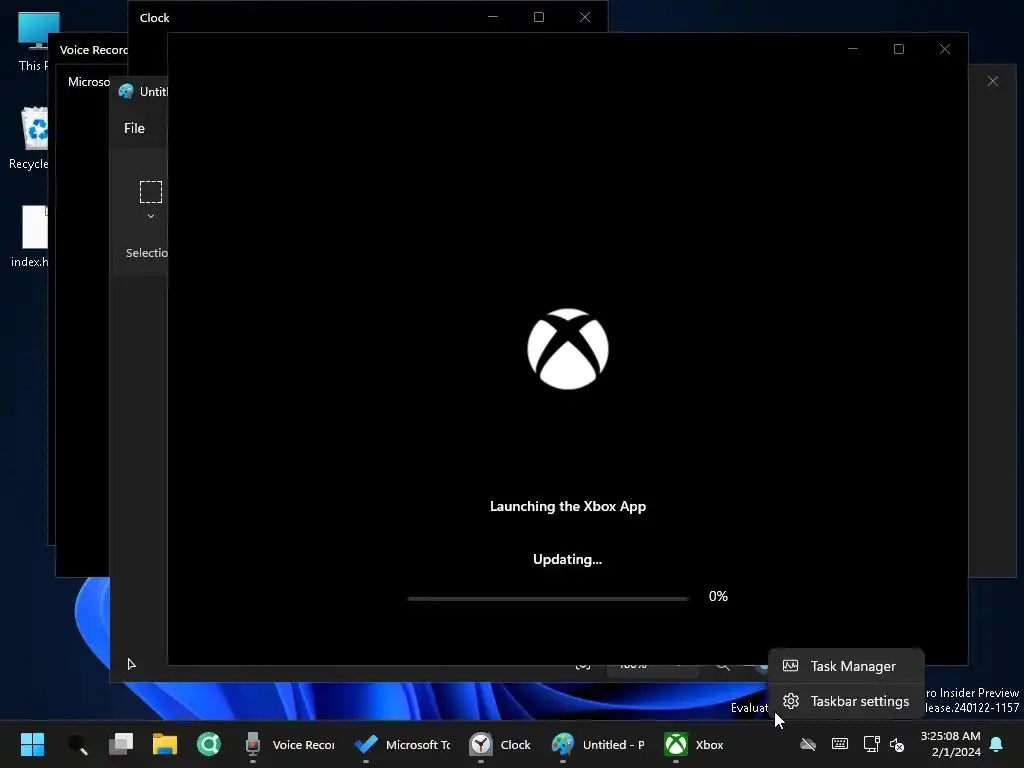Open the date and time flyout
The height and width of the screenshot is (768, 1024).
coord(950,744)
